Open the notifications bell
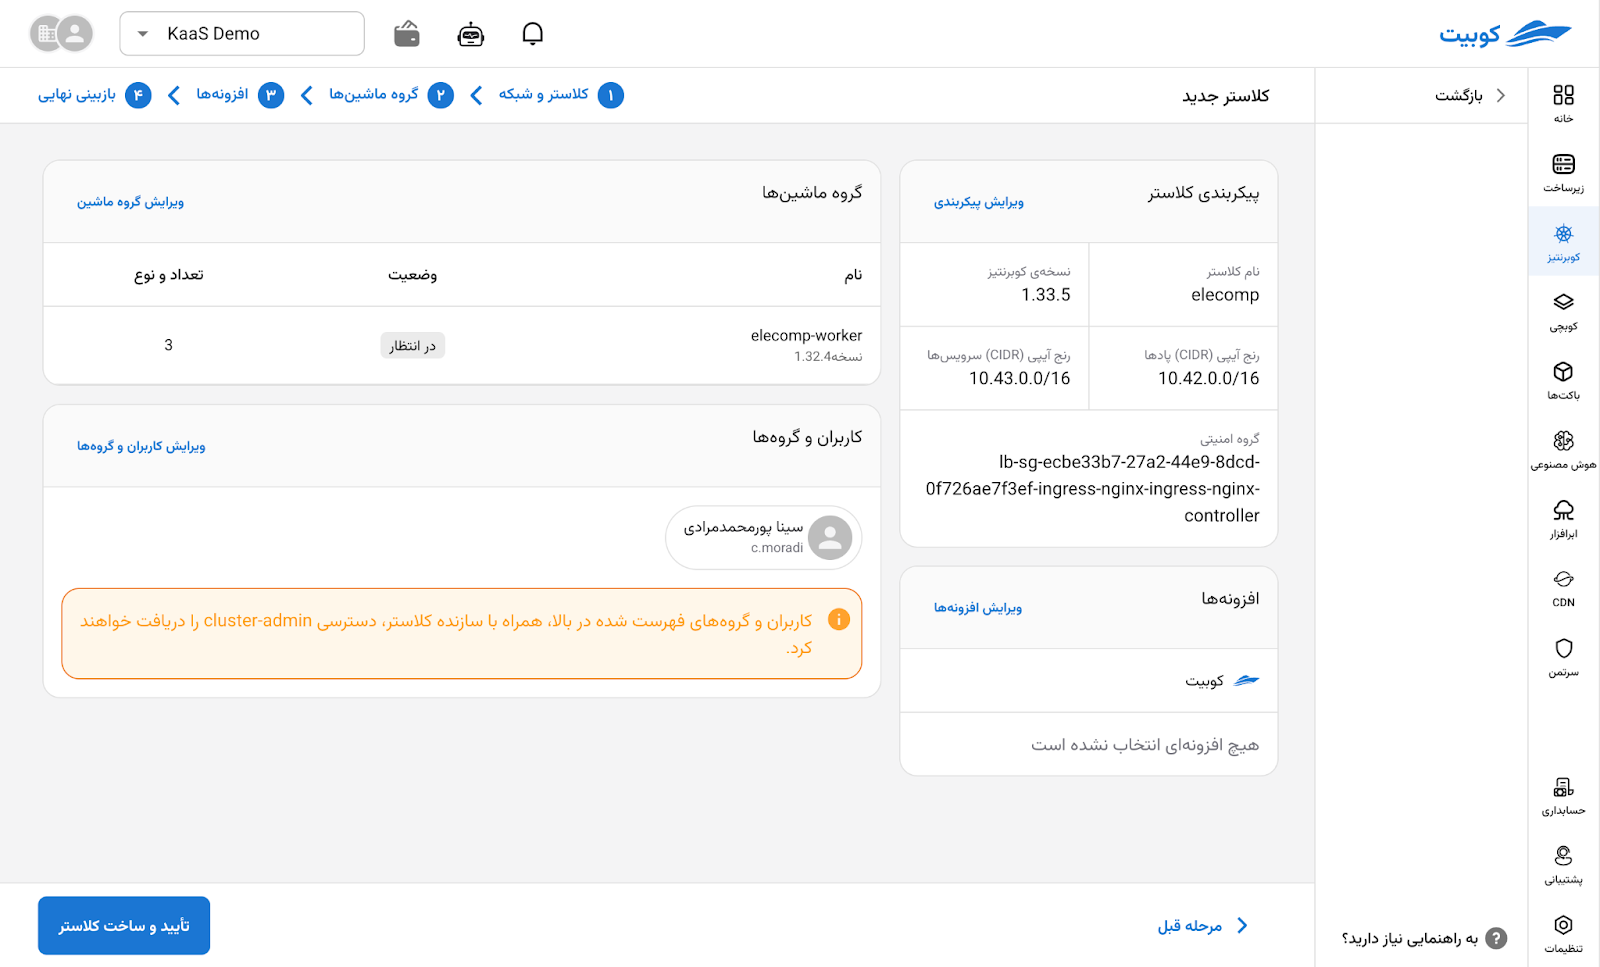 click(x=533, y=34)
